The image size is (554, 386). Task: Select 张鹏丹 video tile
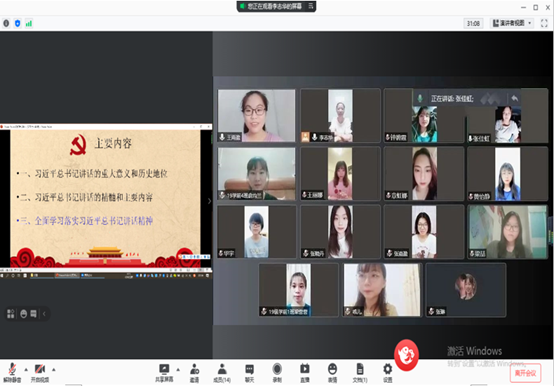point(340,232)
